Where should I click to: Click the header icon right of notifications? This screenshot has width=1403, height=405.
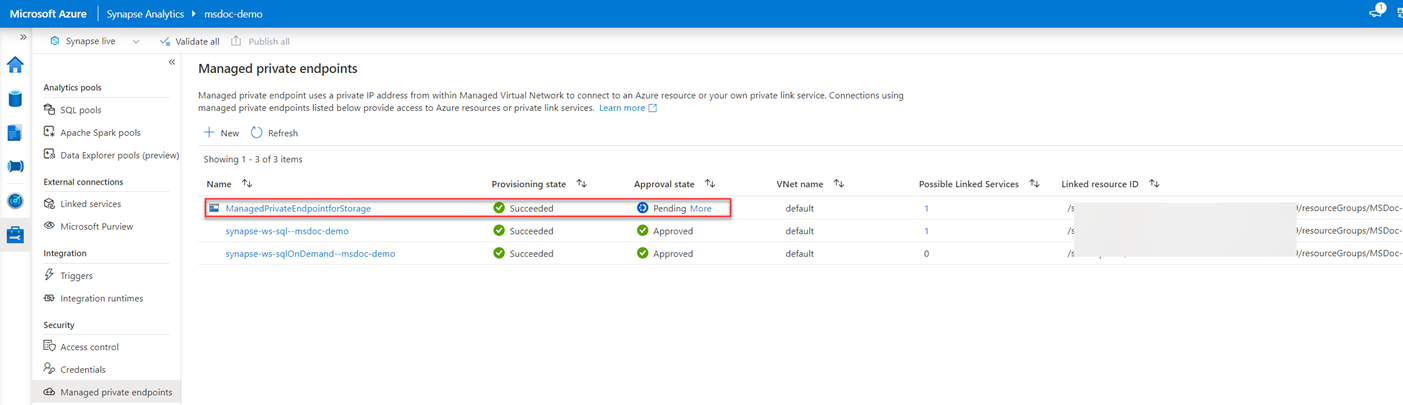pyautogui.click(x=1399, y=13)
